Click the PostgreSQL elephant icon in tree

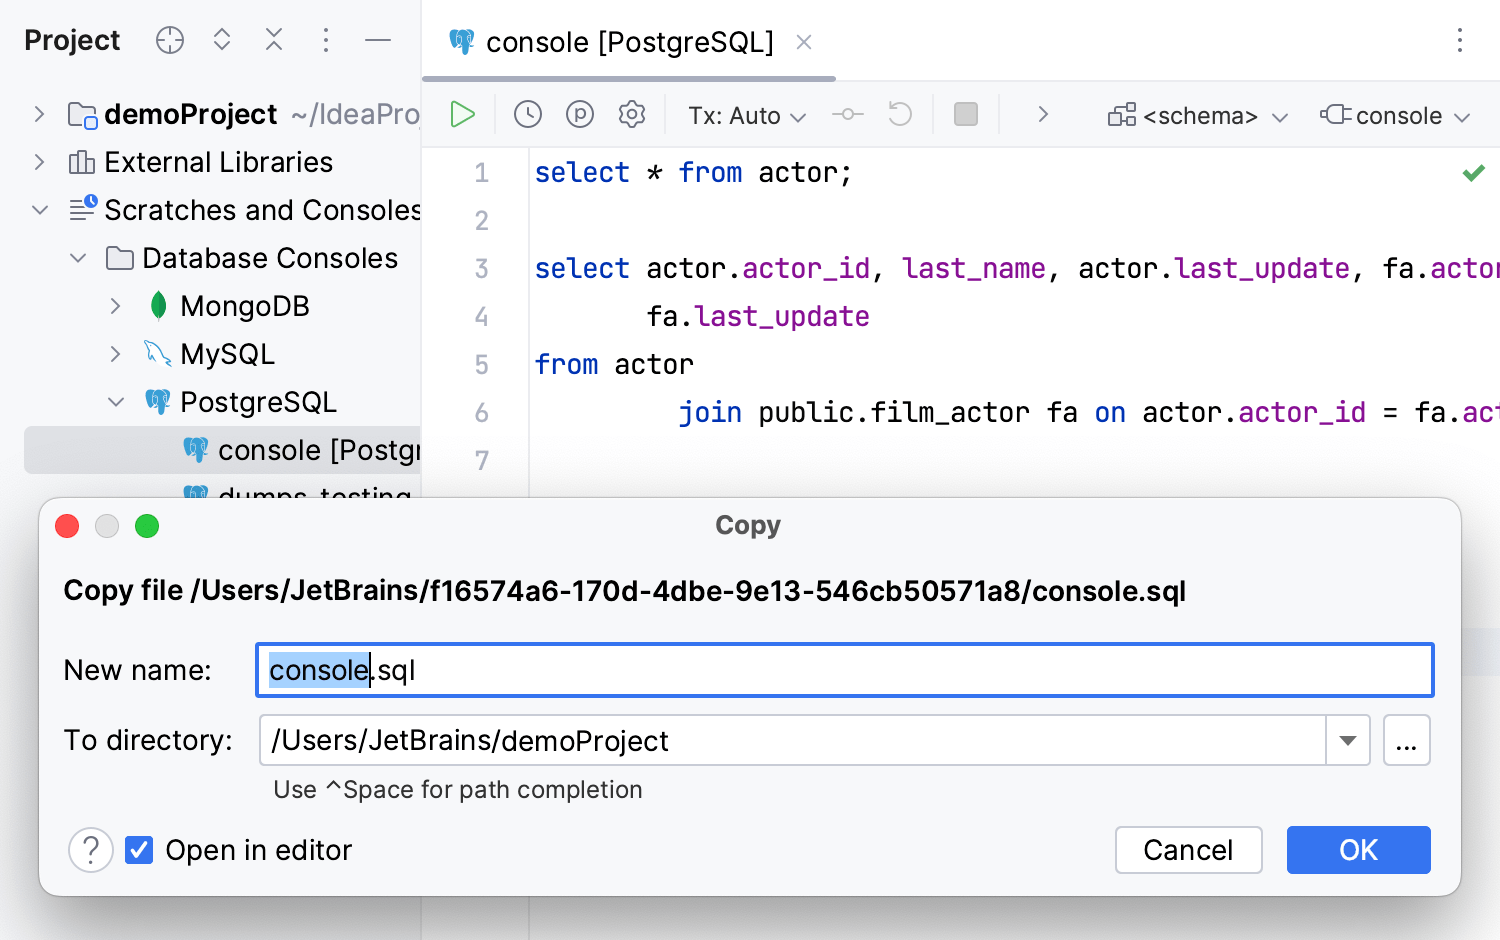pyautogui.click(x=158, y=402)
